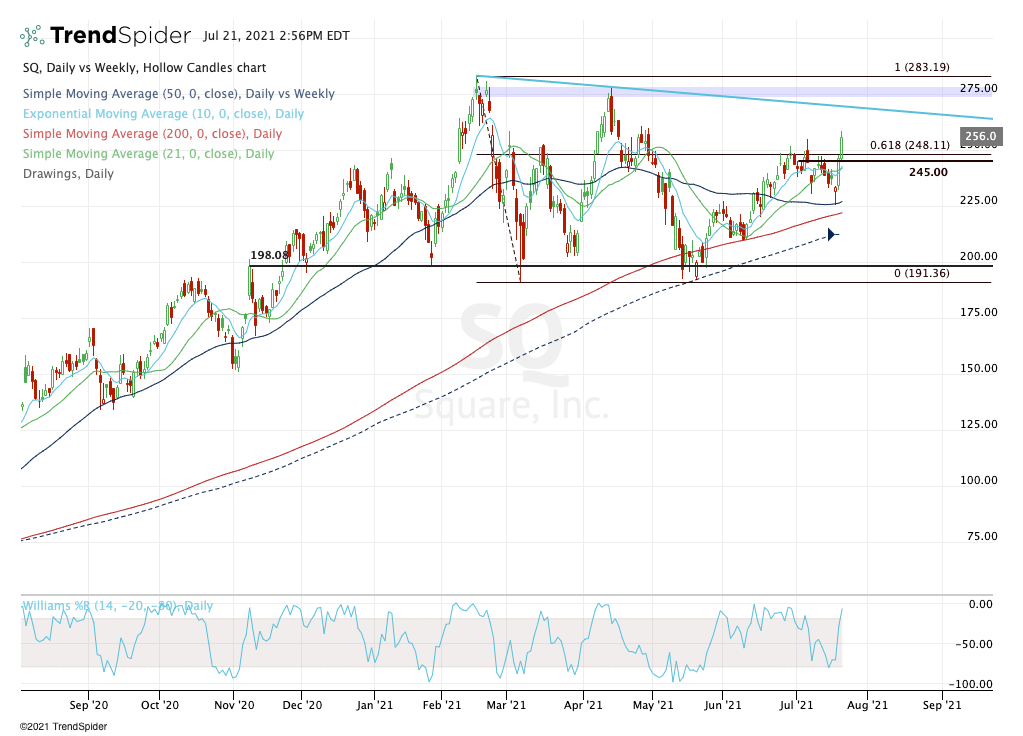
Task: Click the '0.618 (248.11)' Fibonacci label
Action: (910, 145)
